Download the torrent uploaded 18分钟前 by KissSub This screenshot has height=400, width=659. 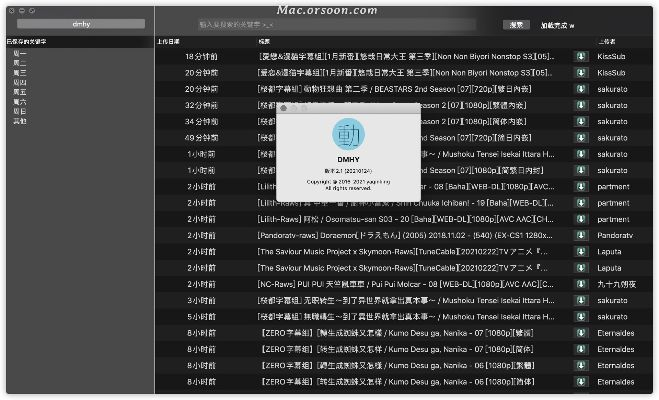click(x=581, y=56)
